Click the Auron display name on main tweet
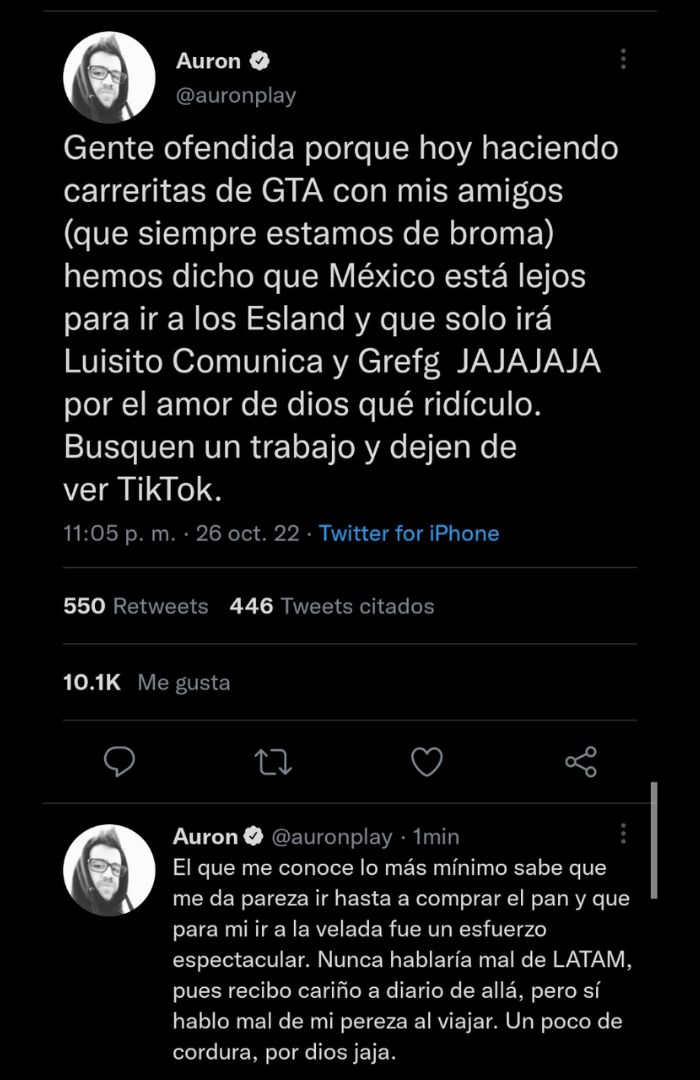 point(208,61)
